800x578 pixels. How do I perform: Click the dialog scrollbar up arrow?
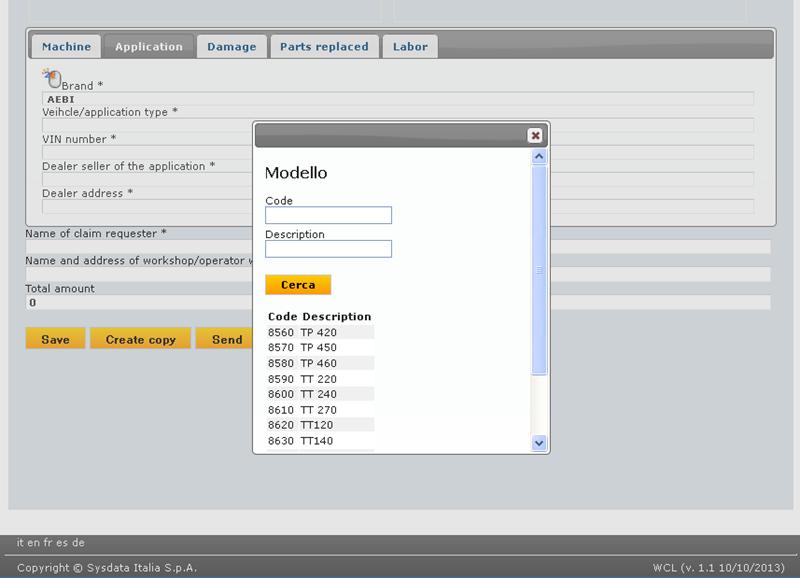539,156
